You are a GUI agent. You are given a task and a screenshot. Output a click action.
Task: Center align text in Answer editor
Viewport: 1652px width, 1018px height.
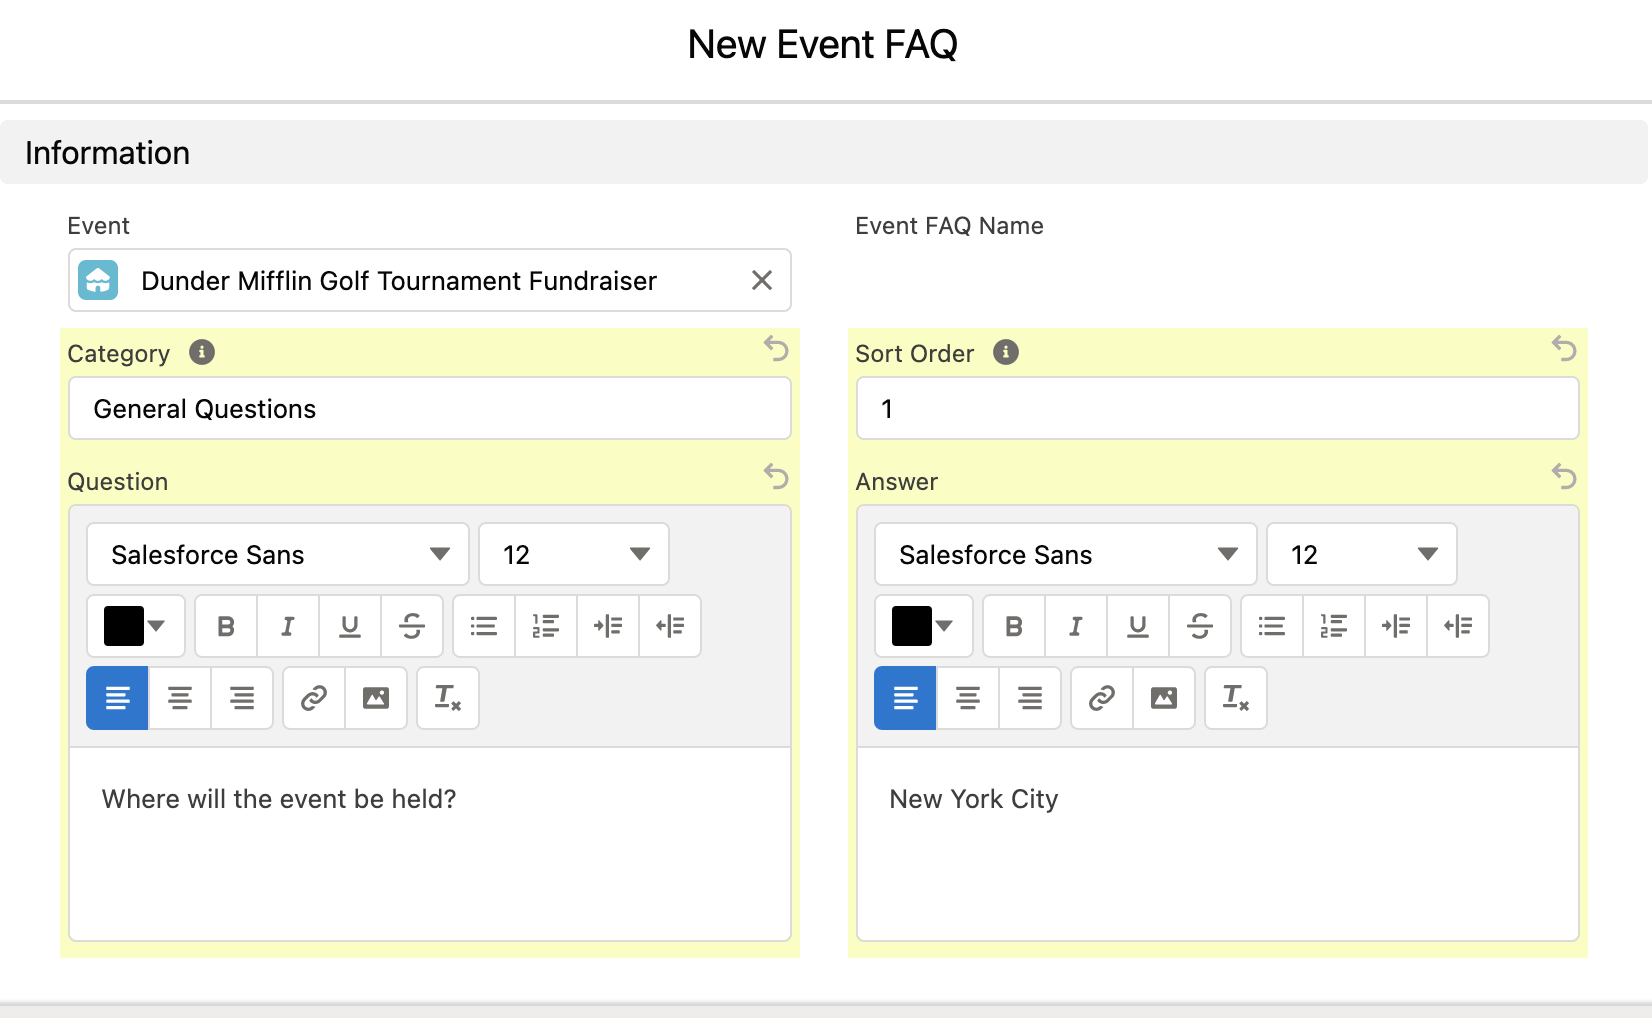968,698
